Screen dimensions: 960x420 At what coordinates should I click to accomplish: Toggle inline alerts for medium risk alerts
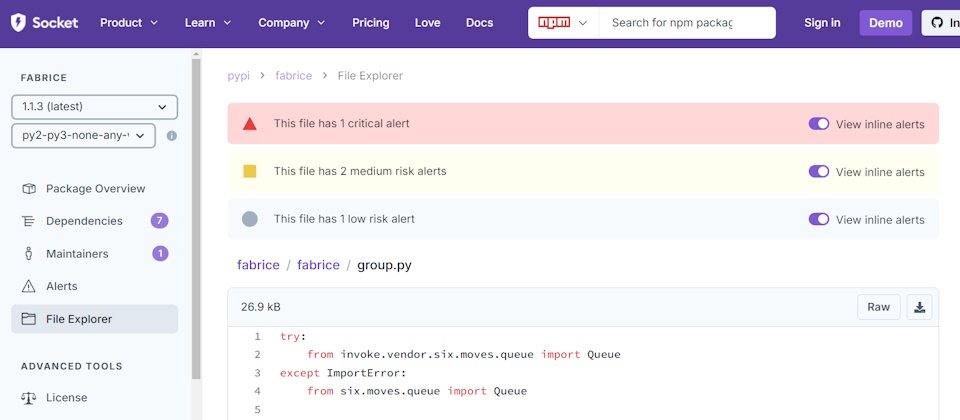pos(819,171)
